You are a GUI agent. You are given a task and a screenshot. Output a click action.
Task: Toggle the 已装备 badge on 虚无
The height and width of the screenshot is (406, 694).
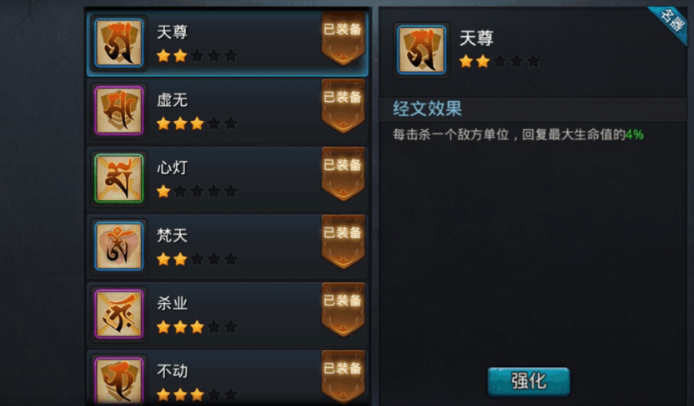343,106
